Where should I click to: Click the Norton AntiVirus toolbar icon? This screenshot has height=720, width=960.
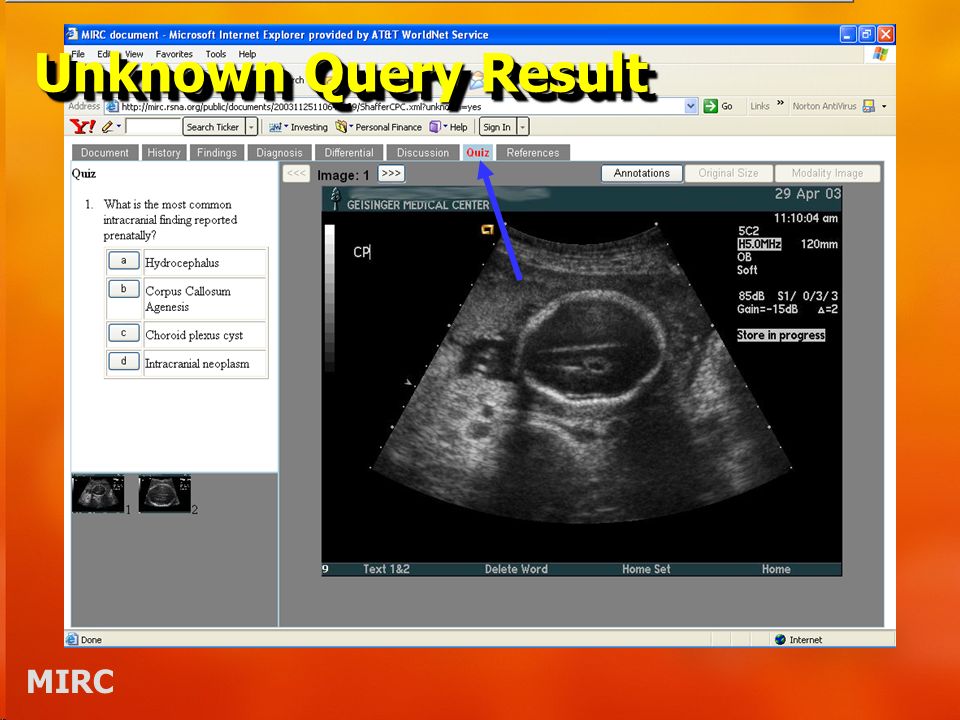(869, 106)
